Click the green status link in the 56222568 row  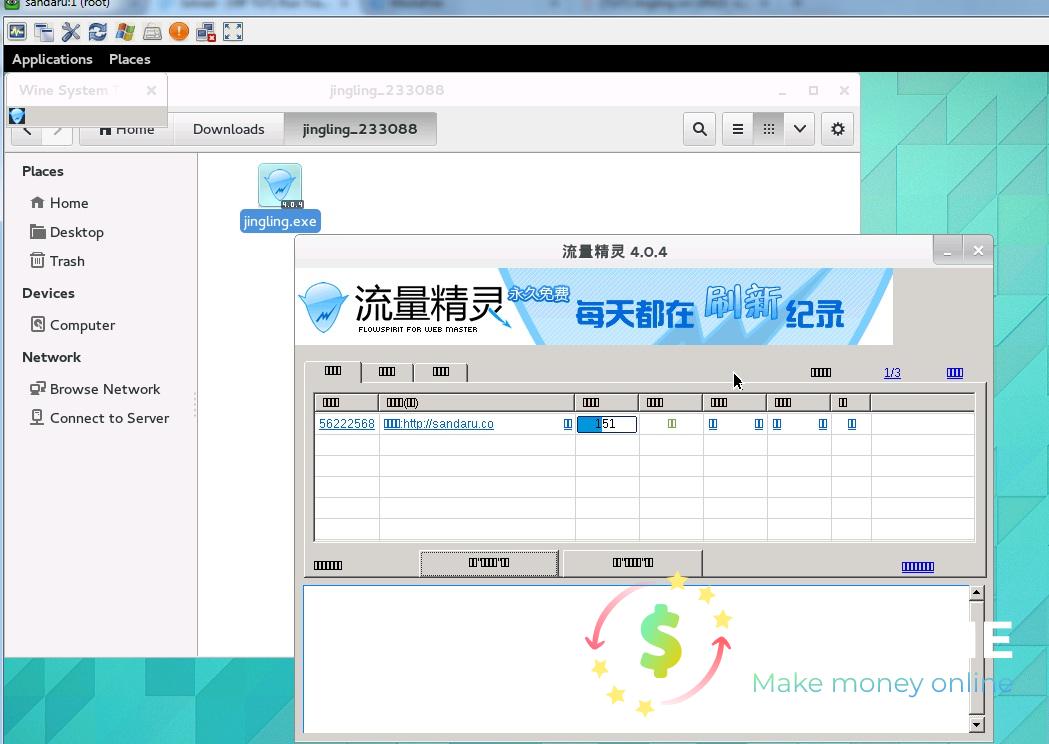(x=672, y=424)
